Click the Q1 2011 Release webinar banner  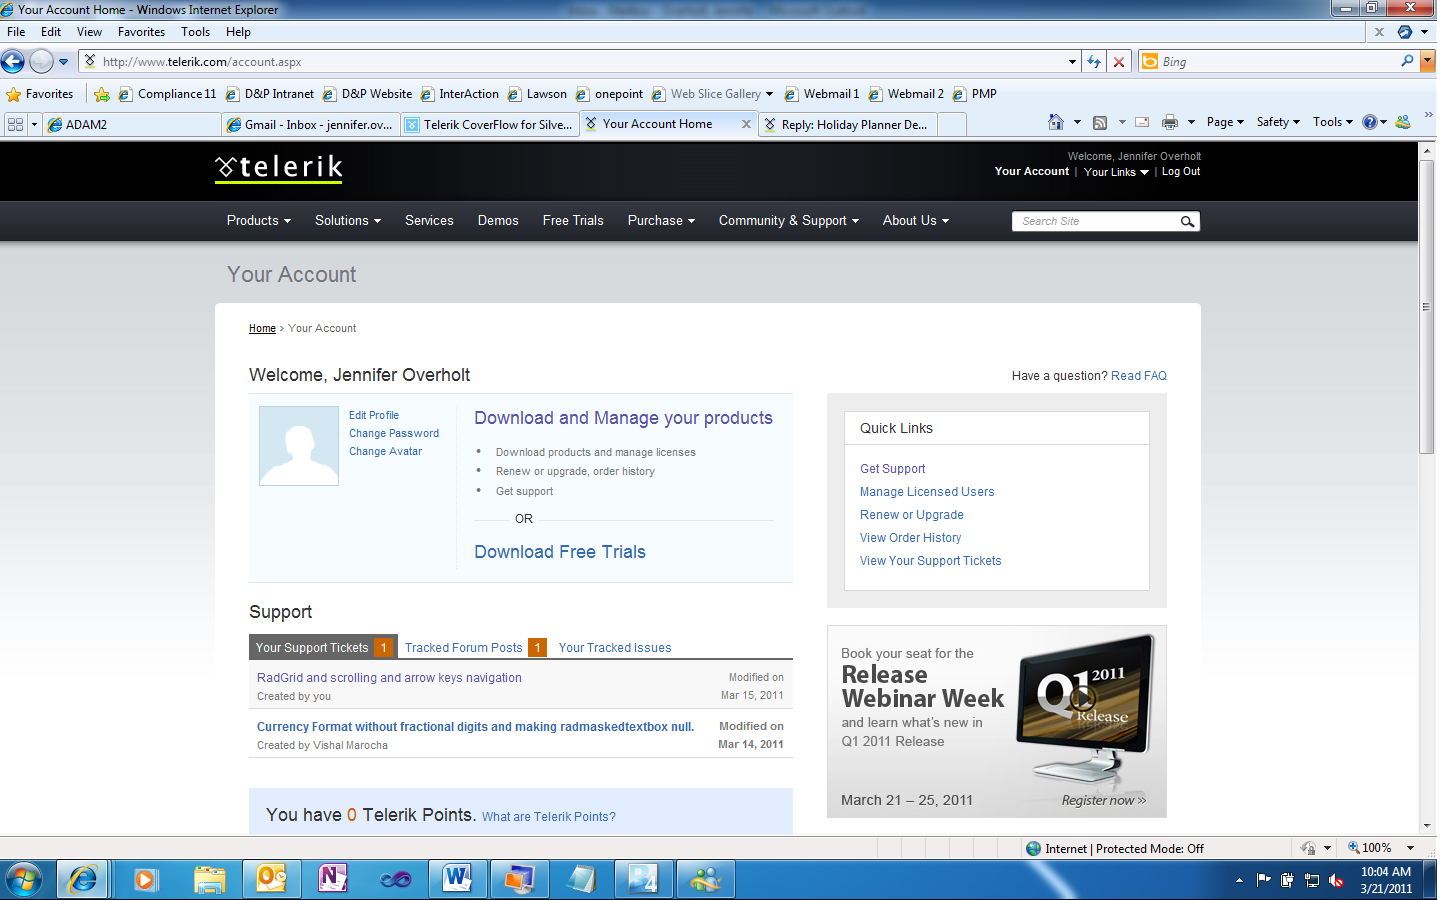pos(997,721)
